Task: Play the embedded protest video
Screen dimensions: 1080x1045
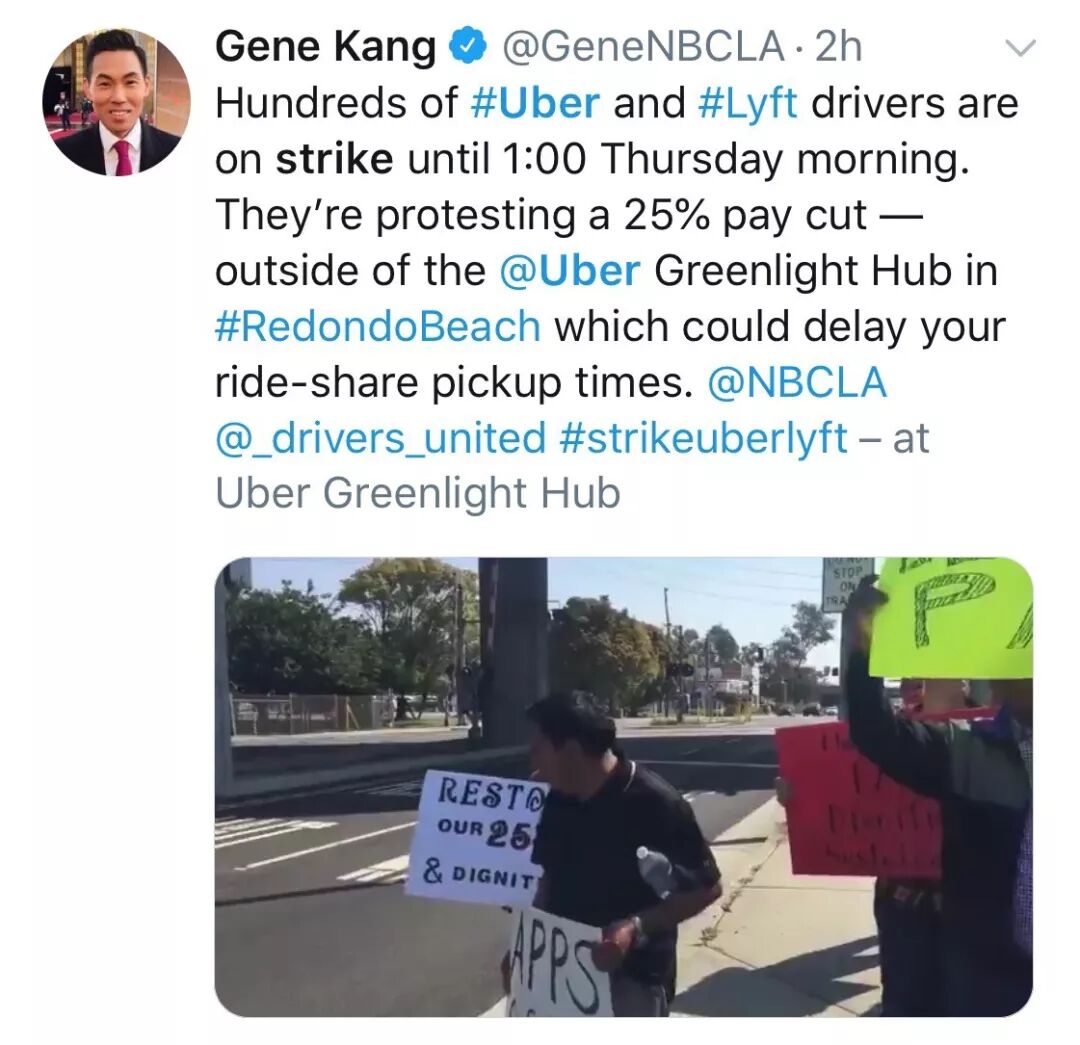Action: pos(623,787)
